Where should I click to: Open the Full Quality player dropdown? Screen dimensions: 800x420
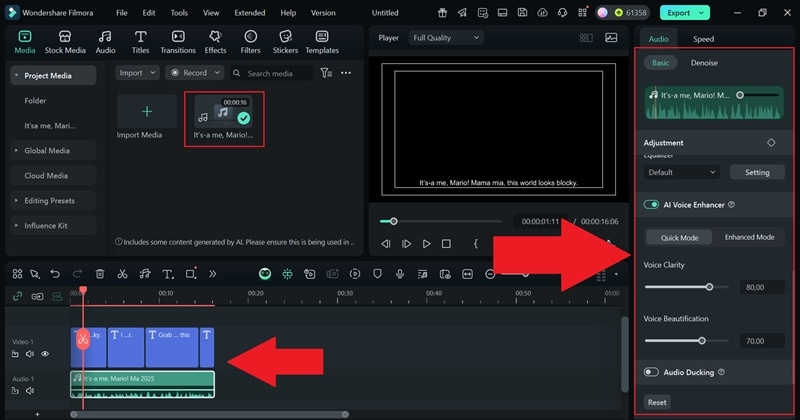point(446,38)
